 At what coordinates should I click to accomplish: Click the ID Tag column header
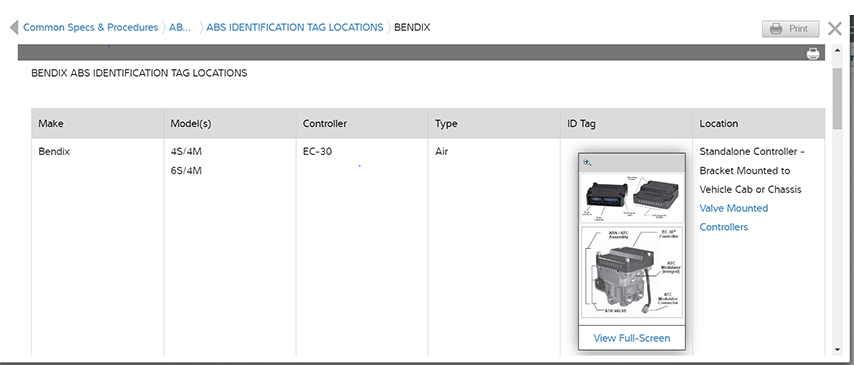point(626,124)
